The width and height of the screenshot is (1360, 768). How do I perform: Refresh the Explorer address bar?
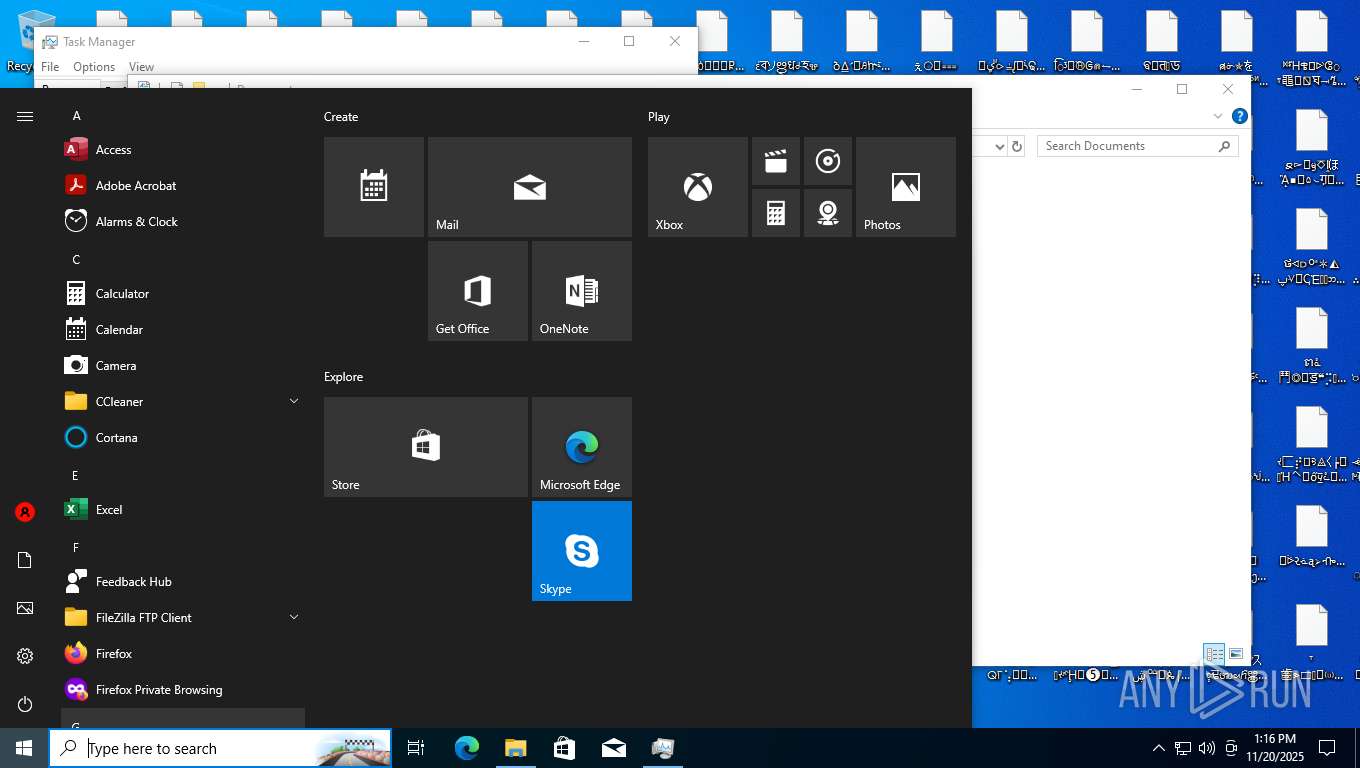click(x=1017, y=146)
